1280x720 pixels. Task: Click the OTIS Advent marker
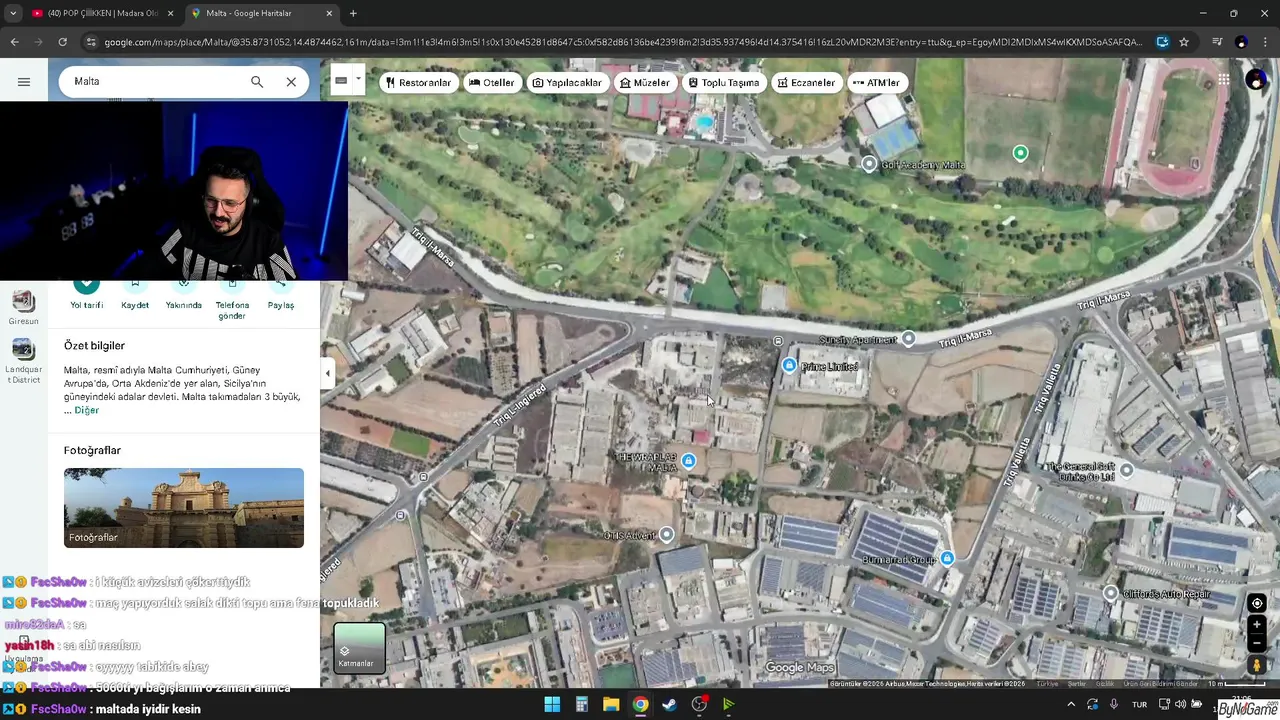[666, 535]
